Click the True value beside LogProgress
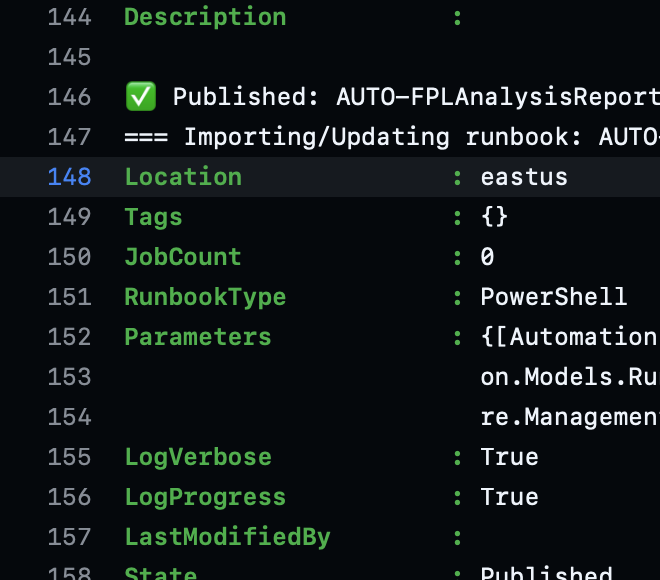 (509, 497)
